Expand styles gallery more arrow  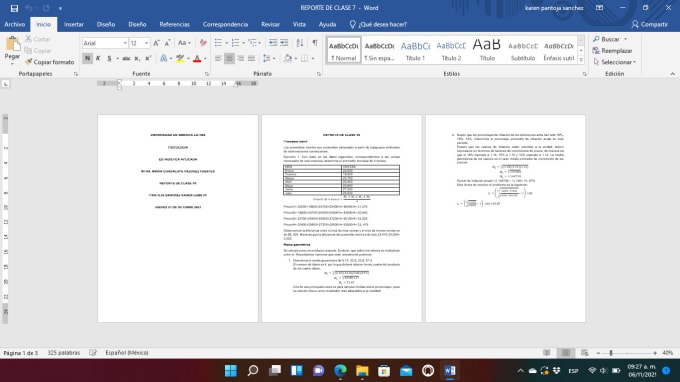coord(581,60)
